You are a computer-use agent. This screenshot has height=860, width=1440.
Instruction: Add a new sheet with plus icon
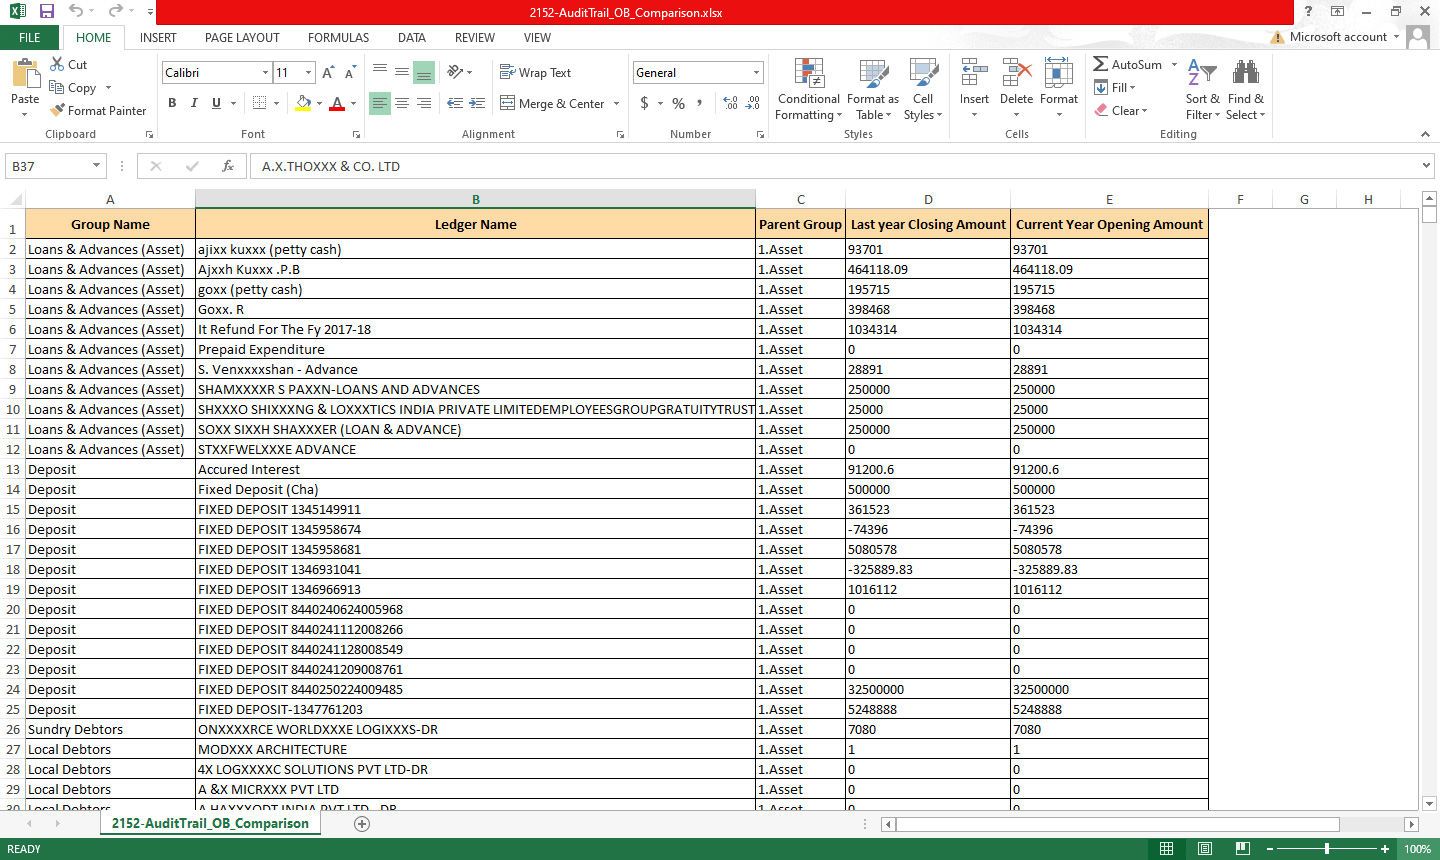pos(362,824)
